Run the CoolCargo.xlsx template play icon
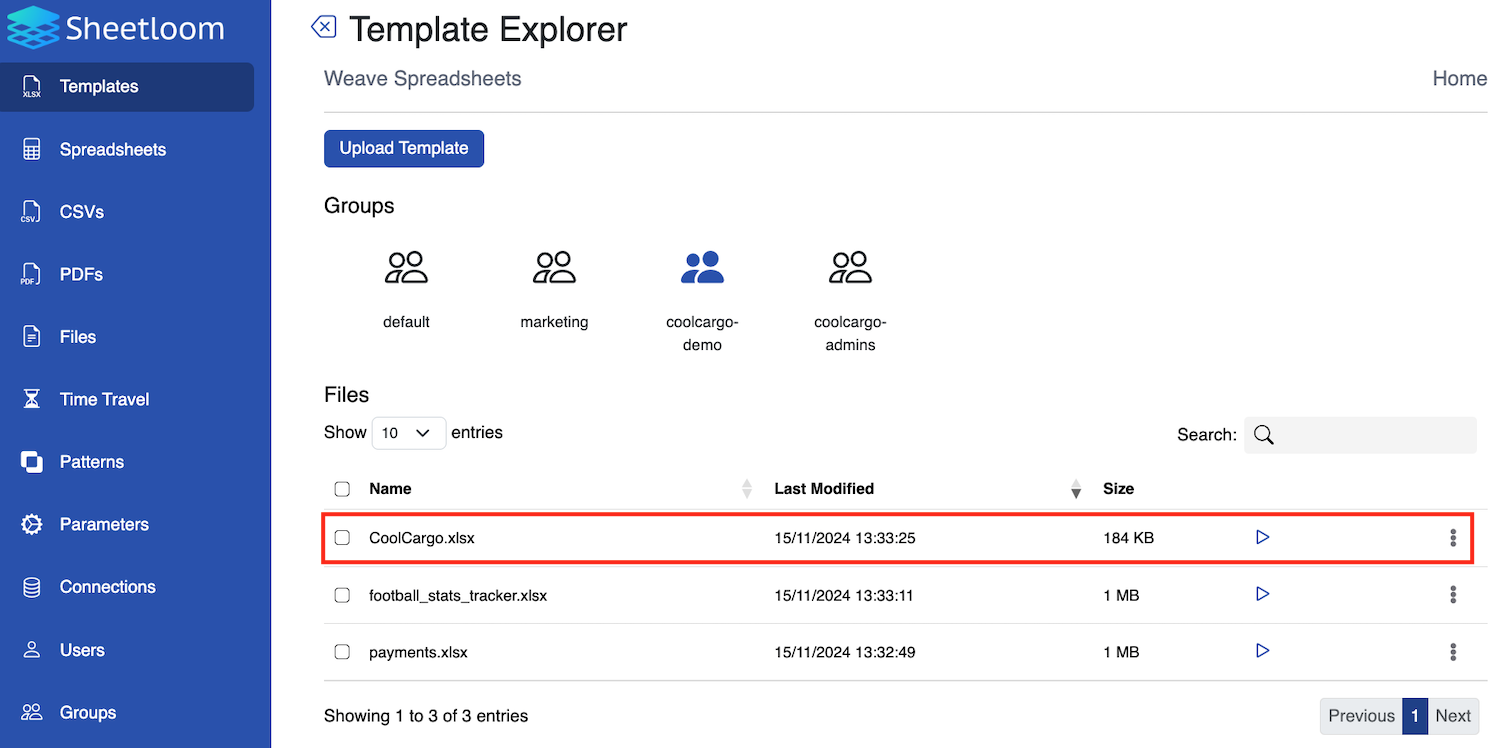Viewport: 1500px width, 748px height. coord(1262,538)
